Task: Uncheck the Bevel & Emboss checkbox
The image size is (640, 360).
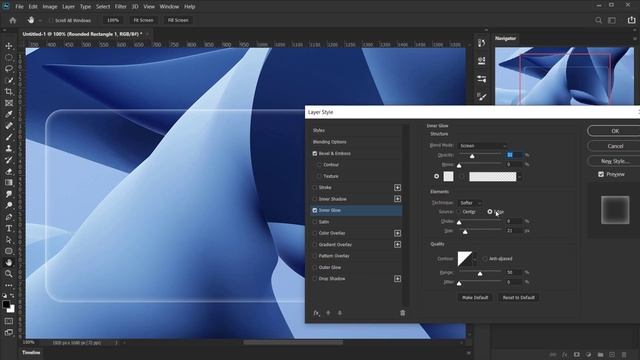Action: point(315,153)
